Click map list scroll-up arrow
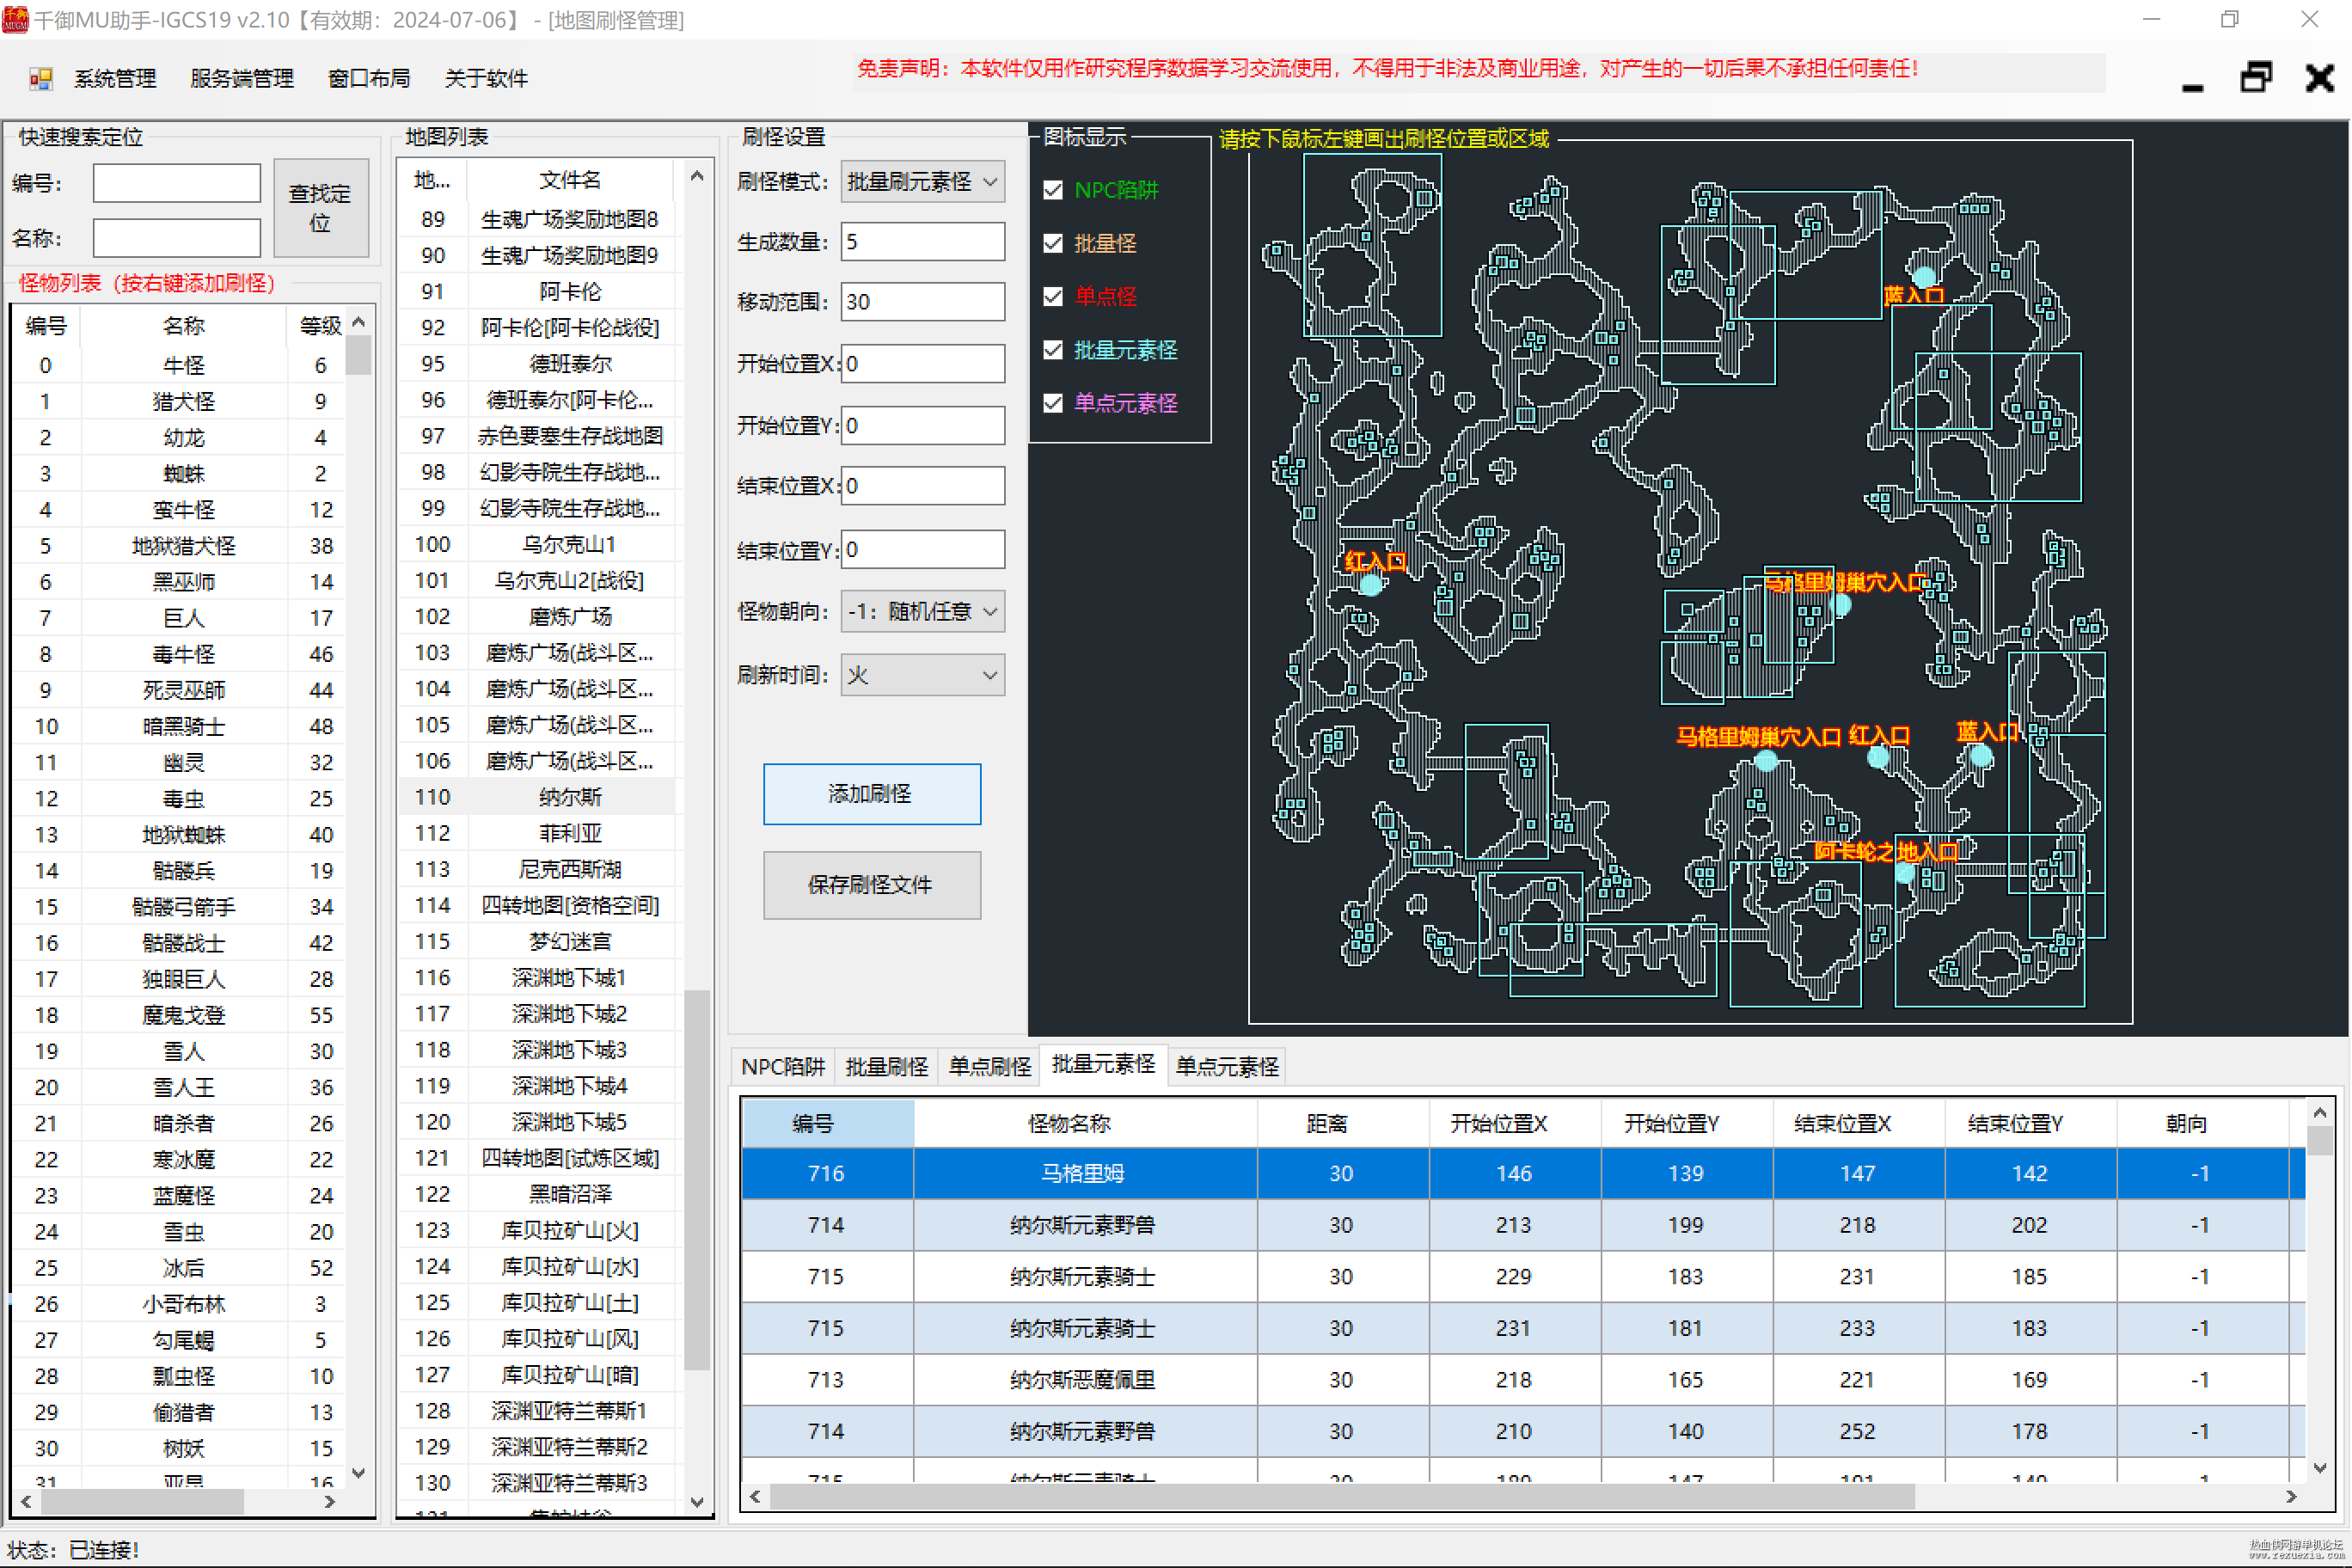The image size is (2352, 1568). coord(697,176)
